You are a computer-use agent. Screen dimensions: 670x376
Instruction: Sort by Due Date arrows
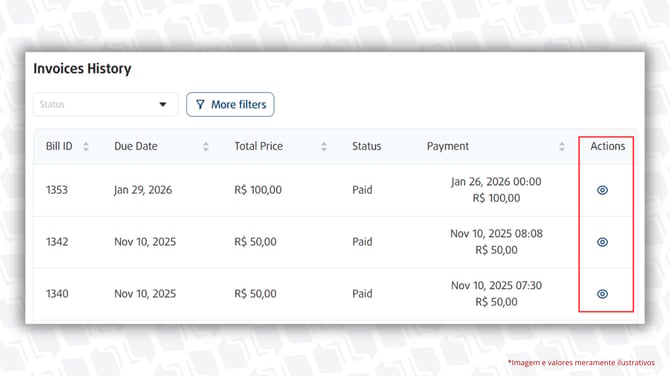(x=206, y=147)
